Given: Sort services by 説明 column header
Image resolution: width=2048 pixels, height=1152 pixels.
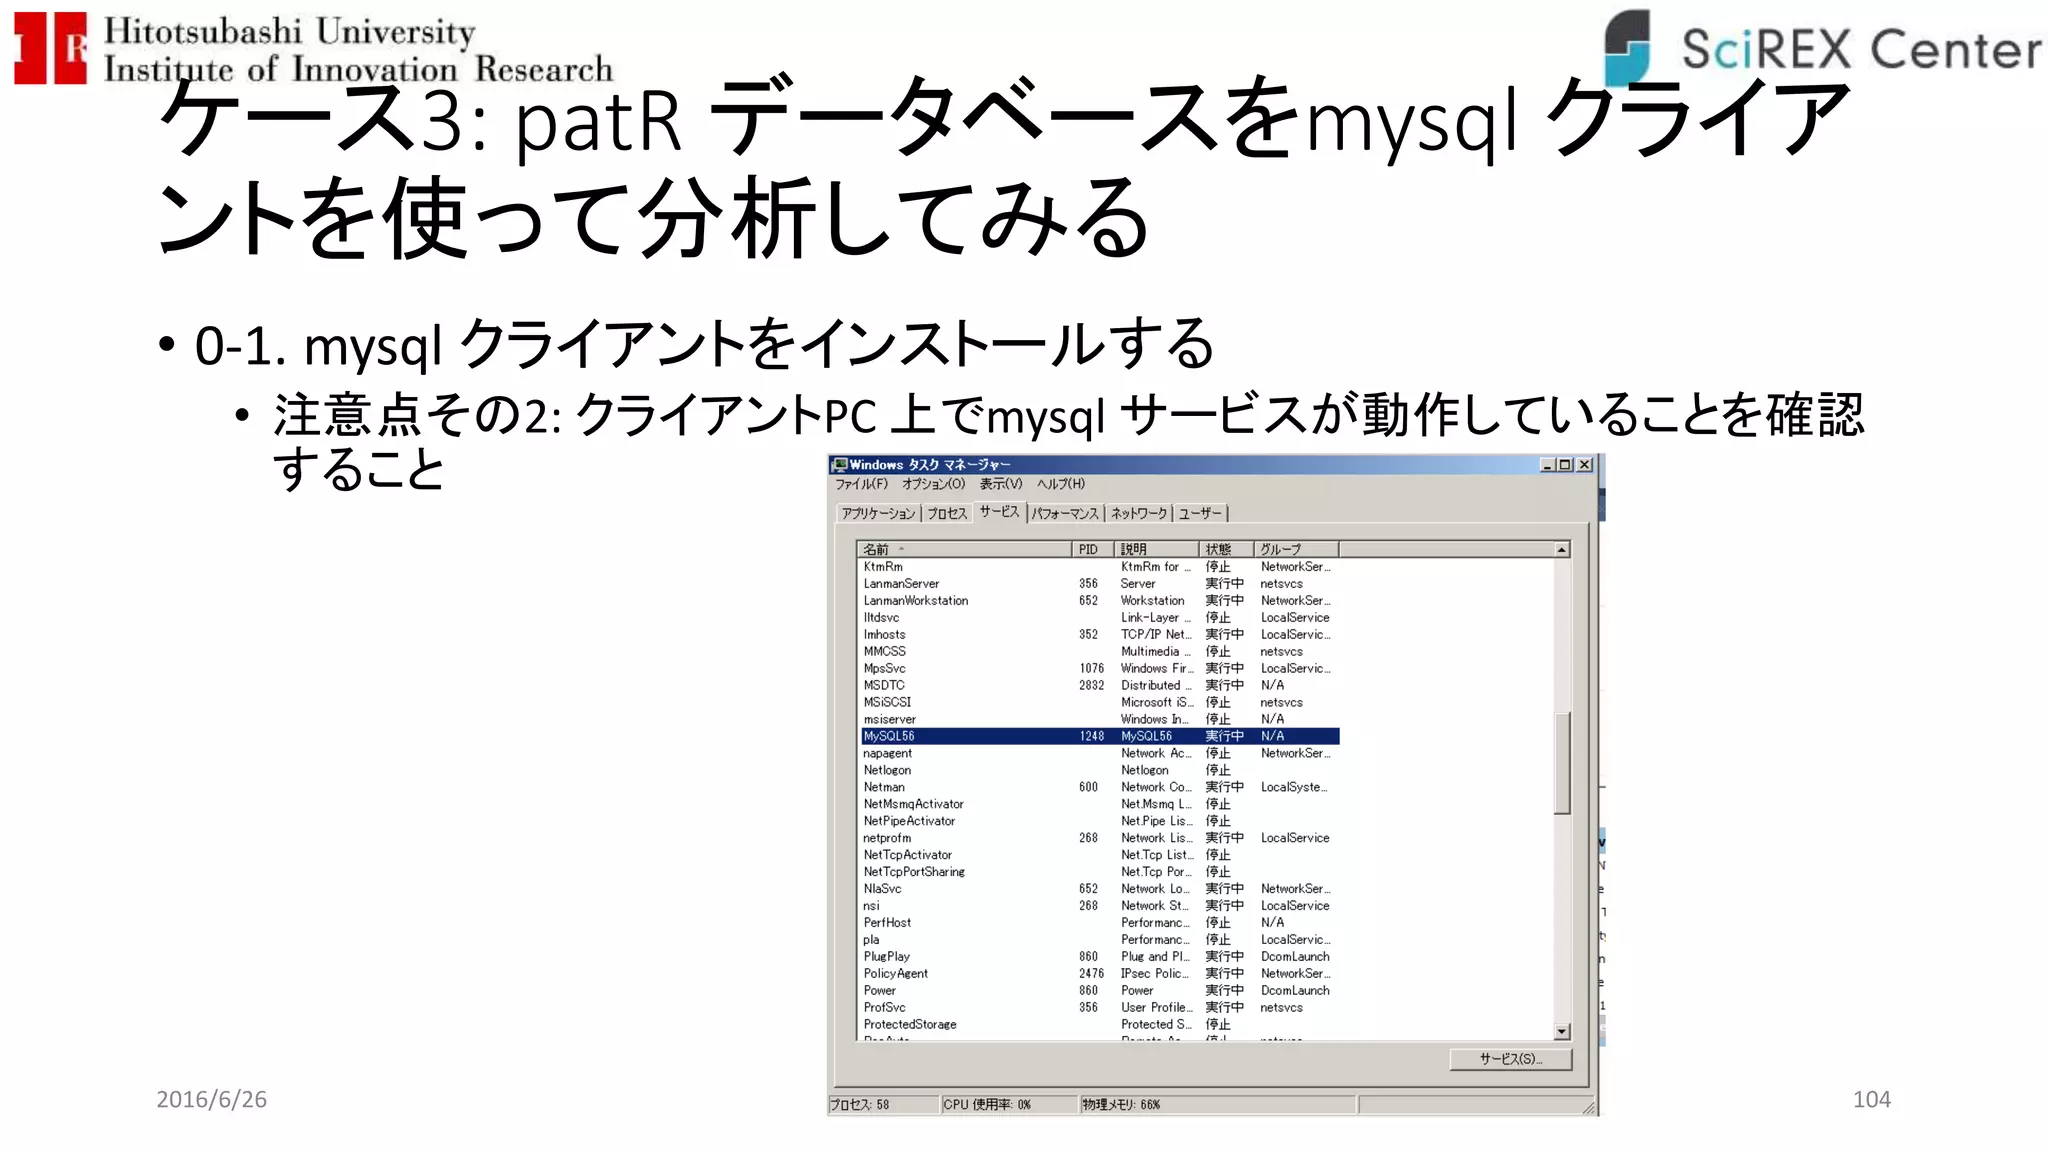Looking at the screenshot, I should tap(1156, 549).
